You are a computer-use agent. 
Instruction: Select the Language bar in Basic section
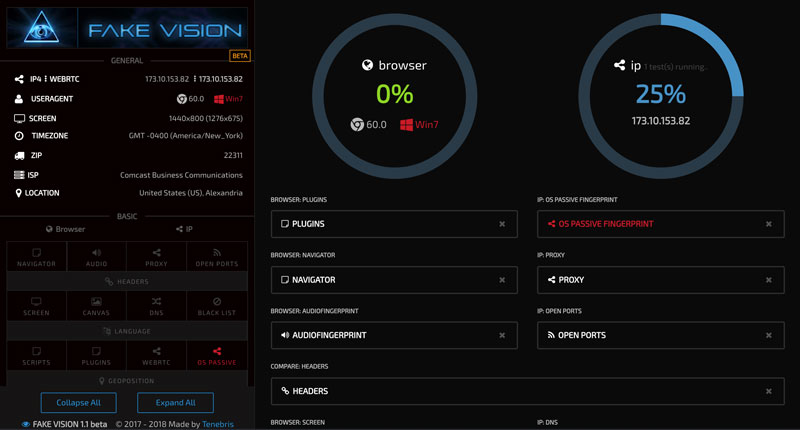(x=127, y=331)
